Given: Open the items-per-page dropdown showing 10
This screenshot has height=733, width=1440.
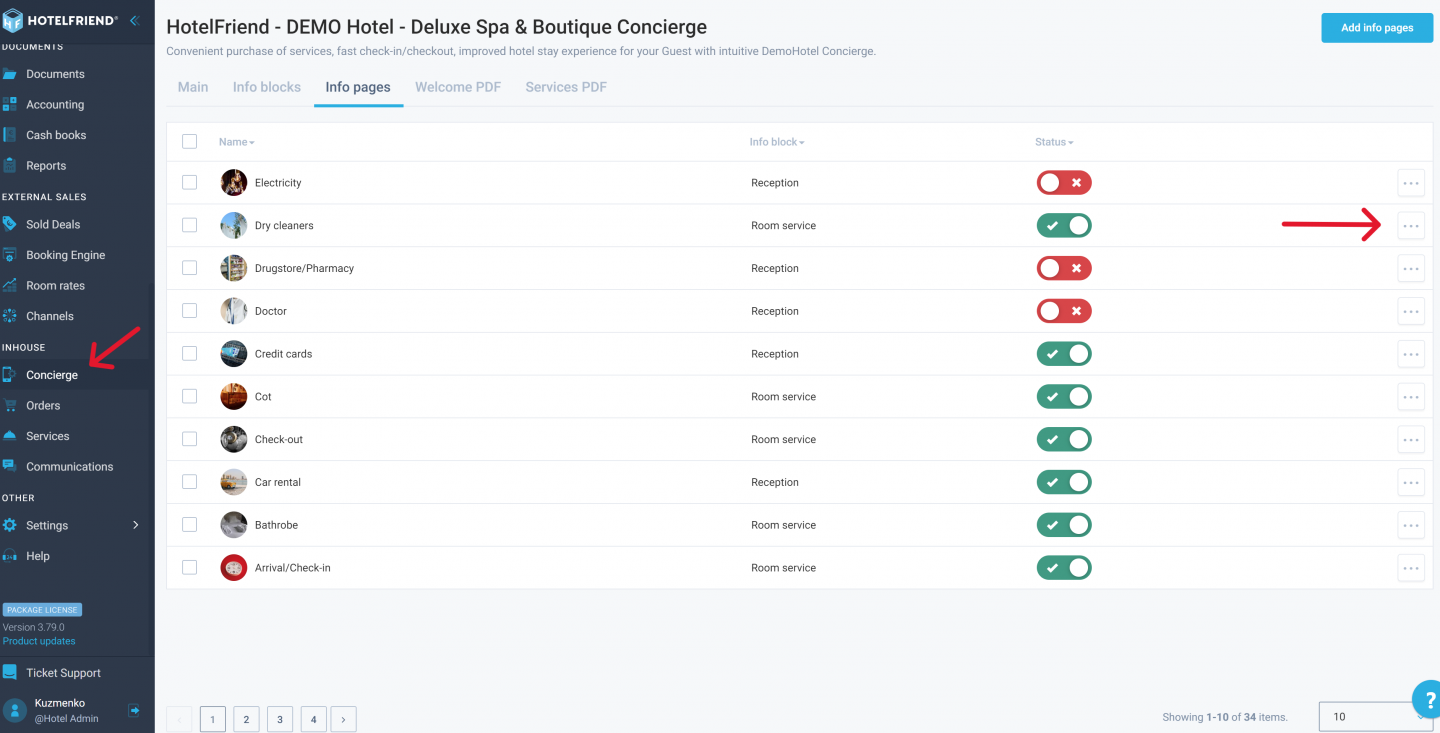Looking at the screenshot, I should [x=1376, y=717].
